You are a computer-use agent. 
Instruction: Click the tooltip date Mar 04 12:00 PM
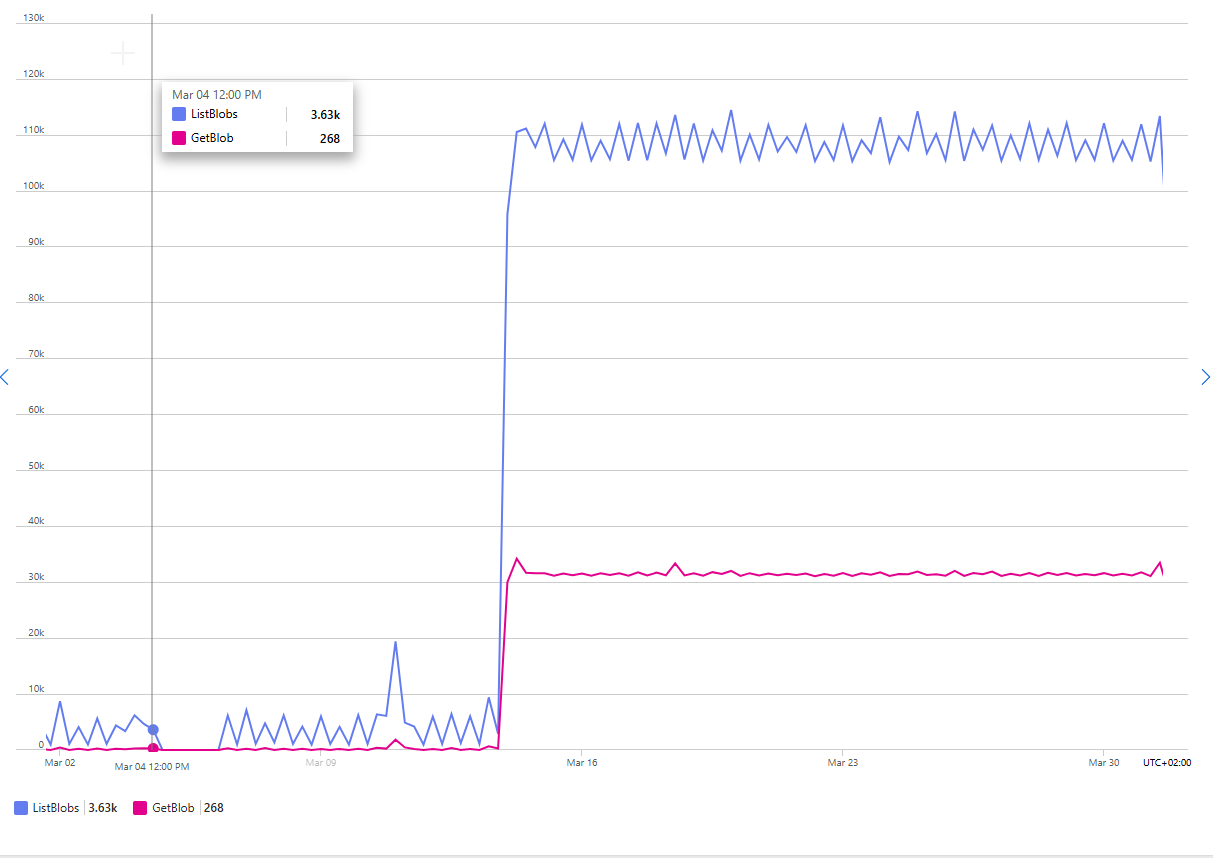[x=217, y=95]
